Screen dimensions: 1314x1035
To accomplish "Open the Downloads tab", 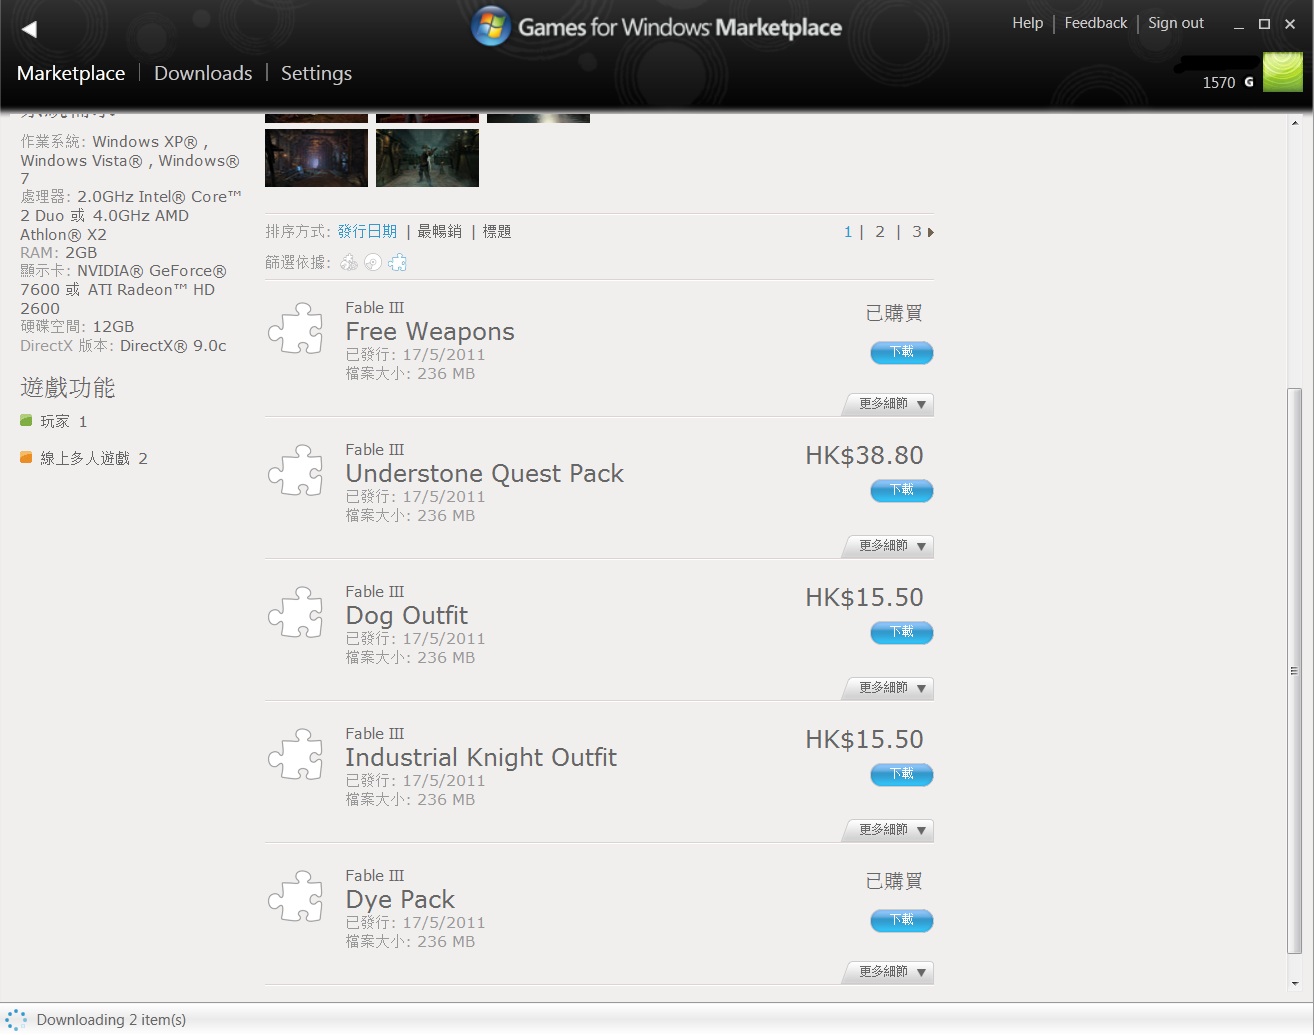I will [x=203, y=73].
